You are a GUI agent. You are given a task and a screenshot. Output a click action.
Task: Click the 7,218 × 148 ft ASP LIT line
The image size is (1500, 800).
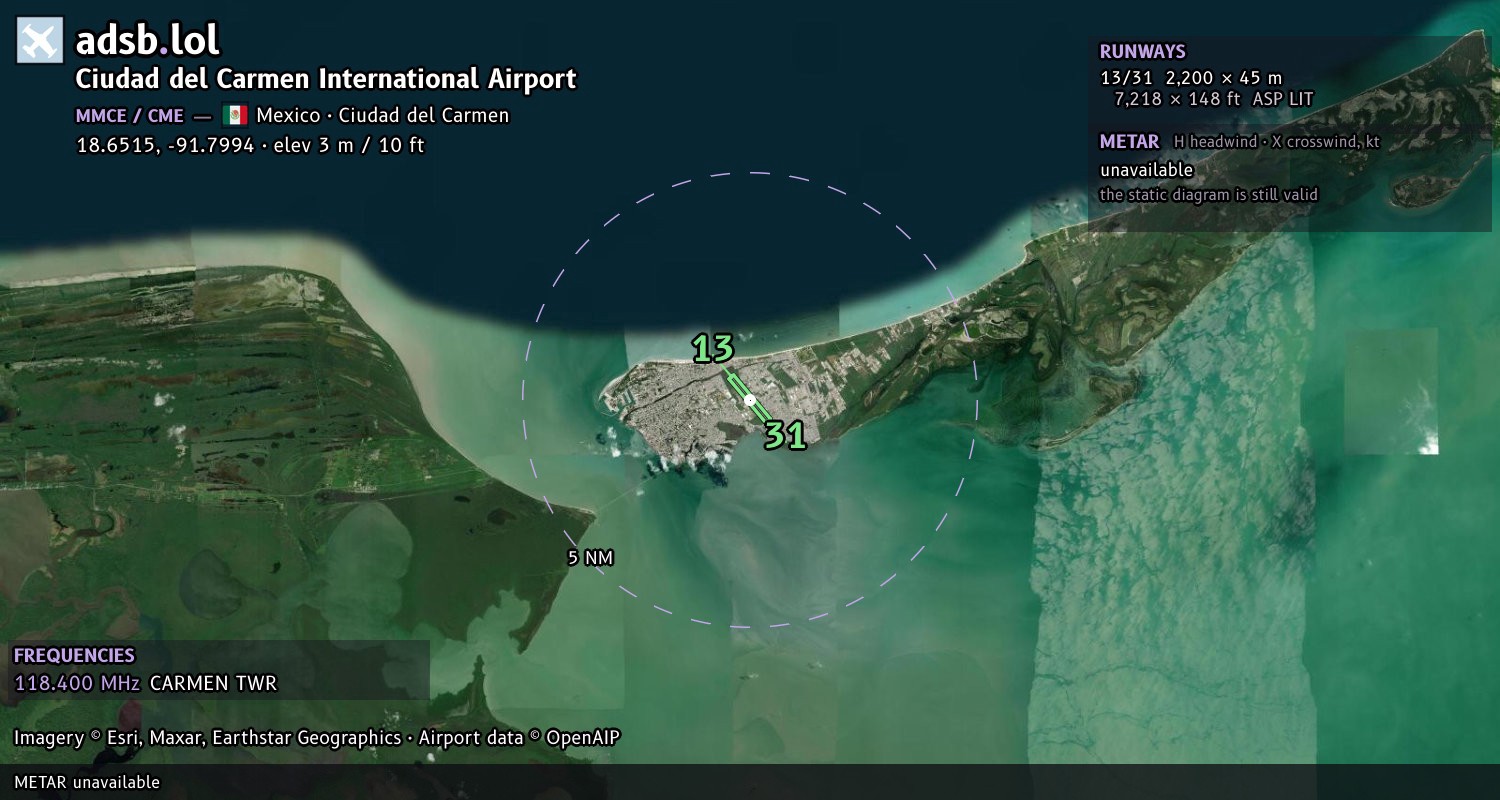(x=1213, y=99)
